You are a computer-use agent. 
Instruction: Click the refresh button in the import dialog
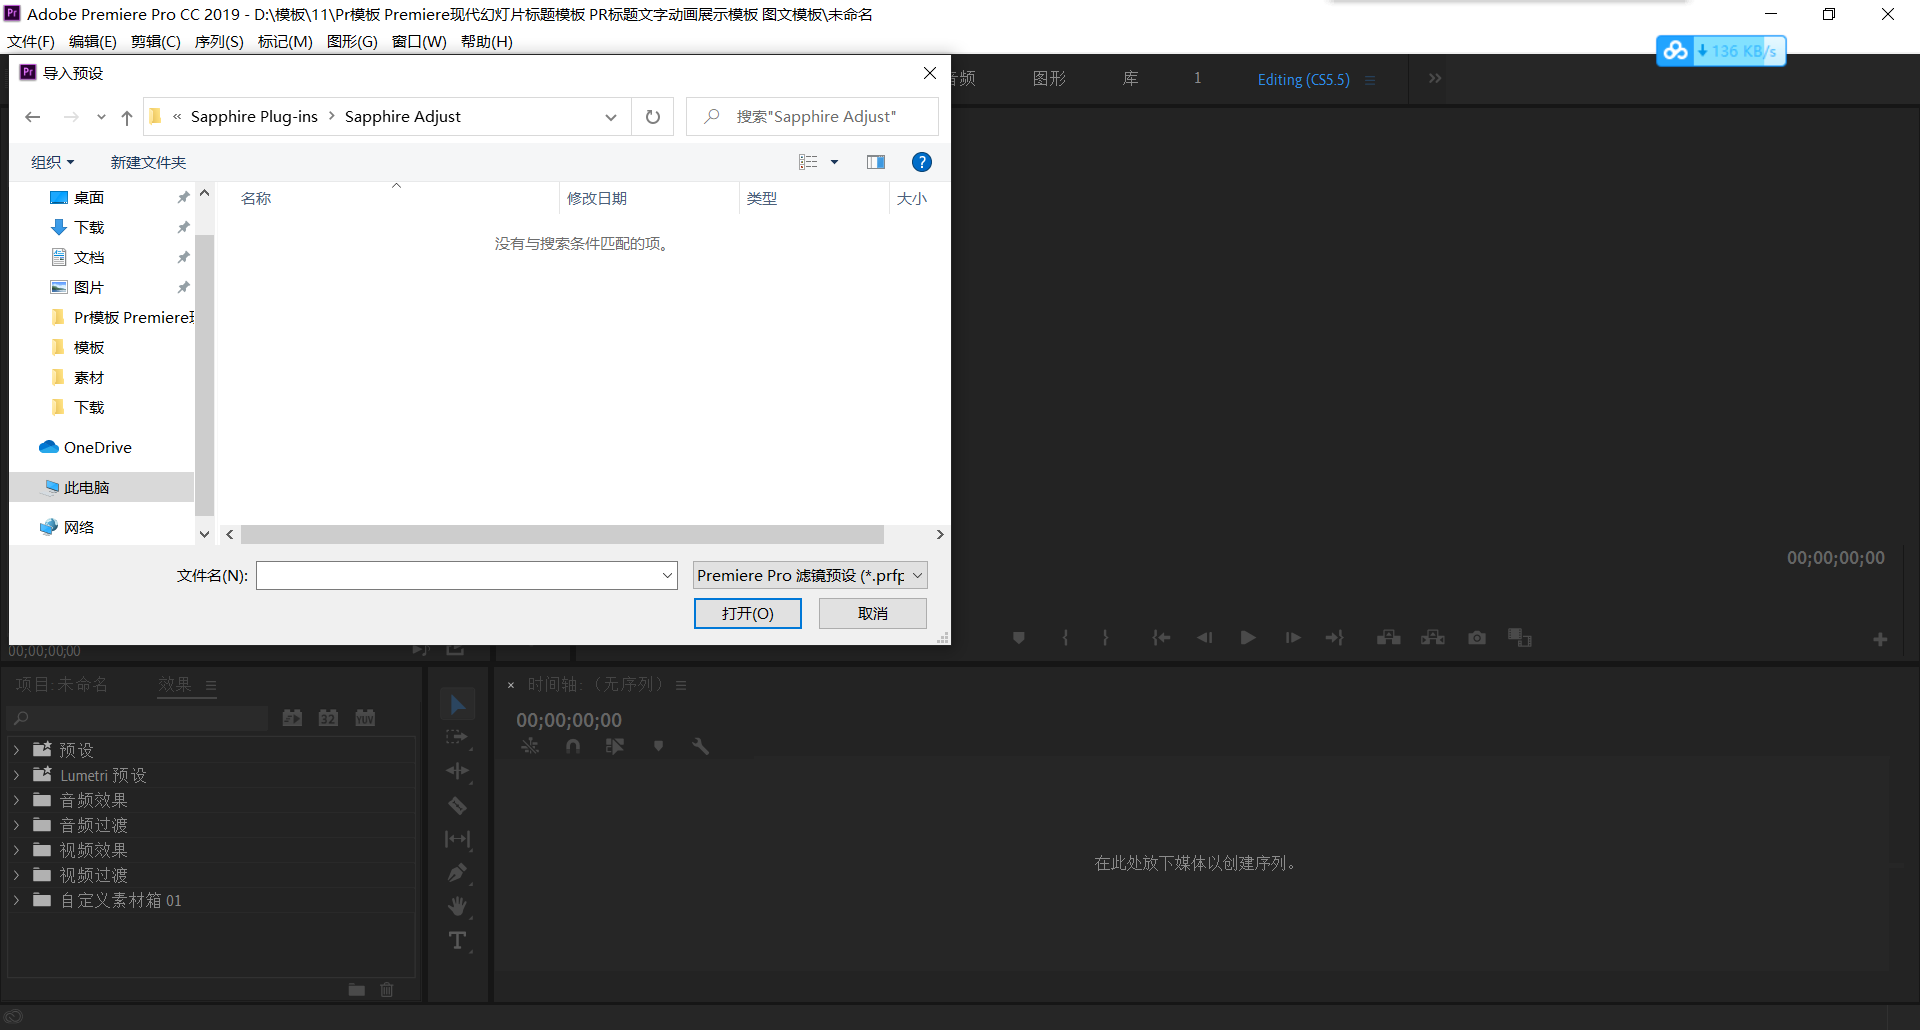pos(653,117)
